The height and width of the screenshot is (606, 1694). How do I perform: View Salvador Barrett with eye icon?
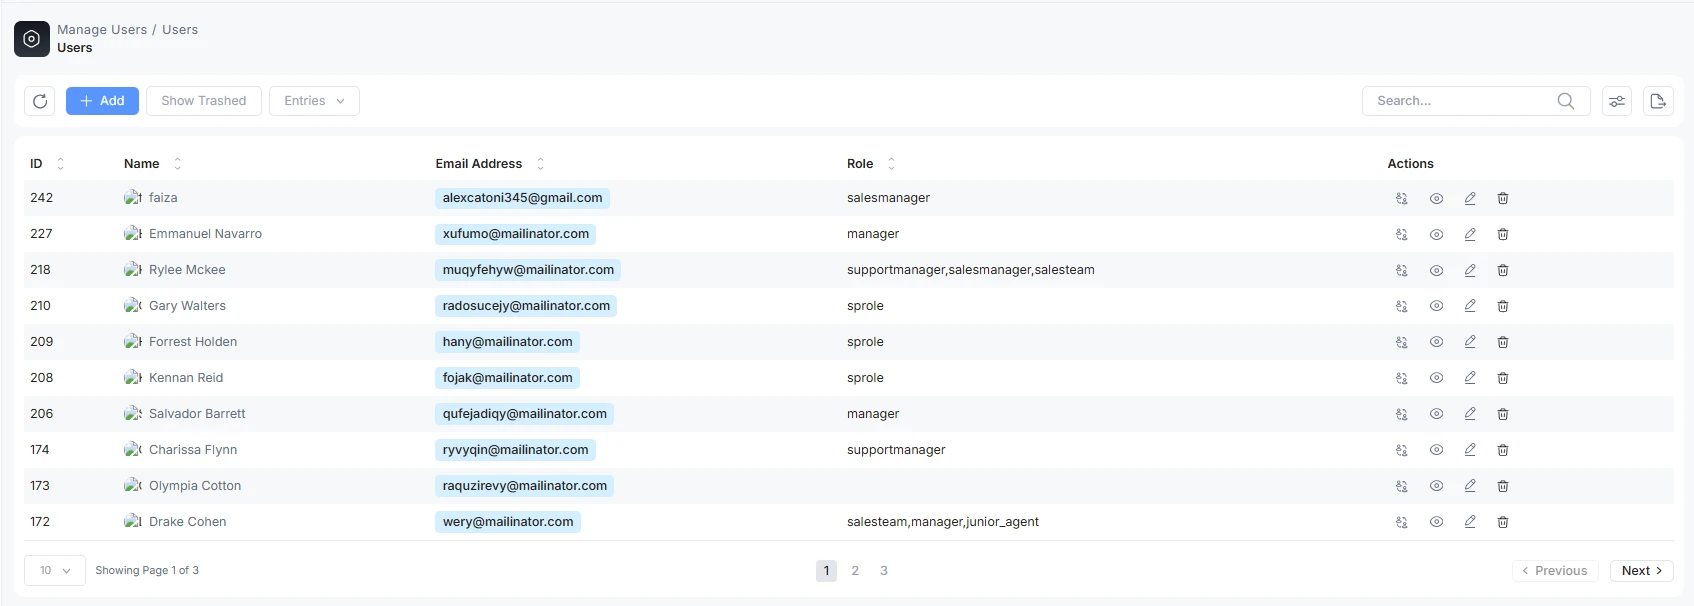tap(1436, 414)
